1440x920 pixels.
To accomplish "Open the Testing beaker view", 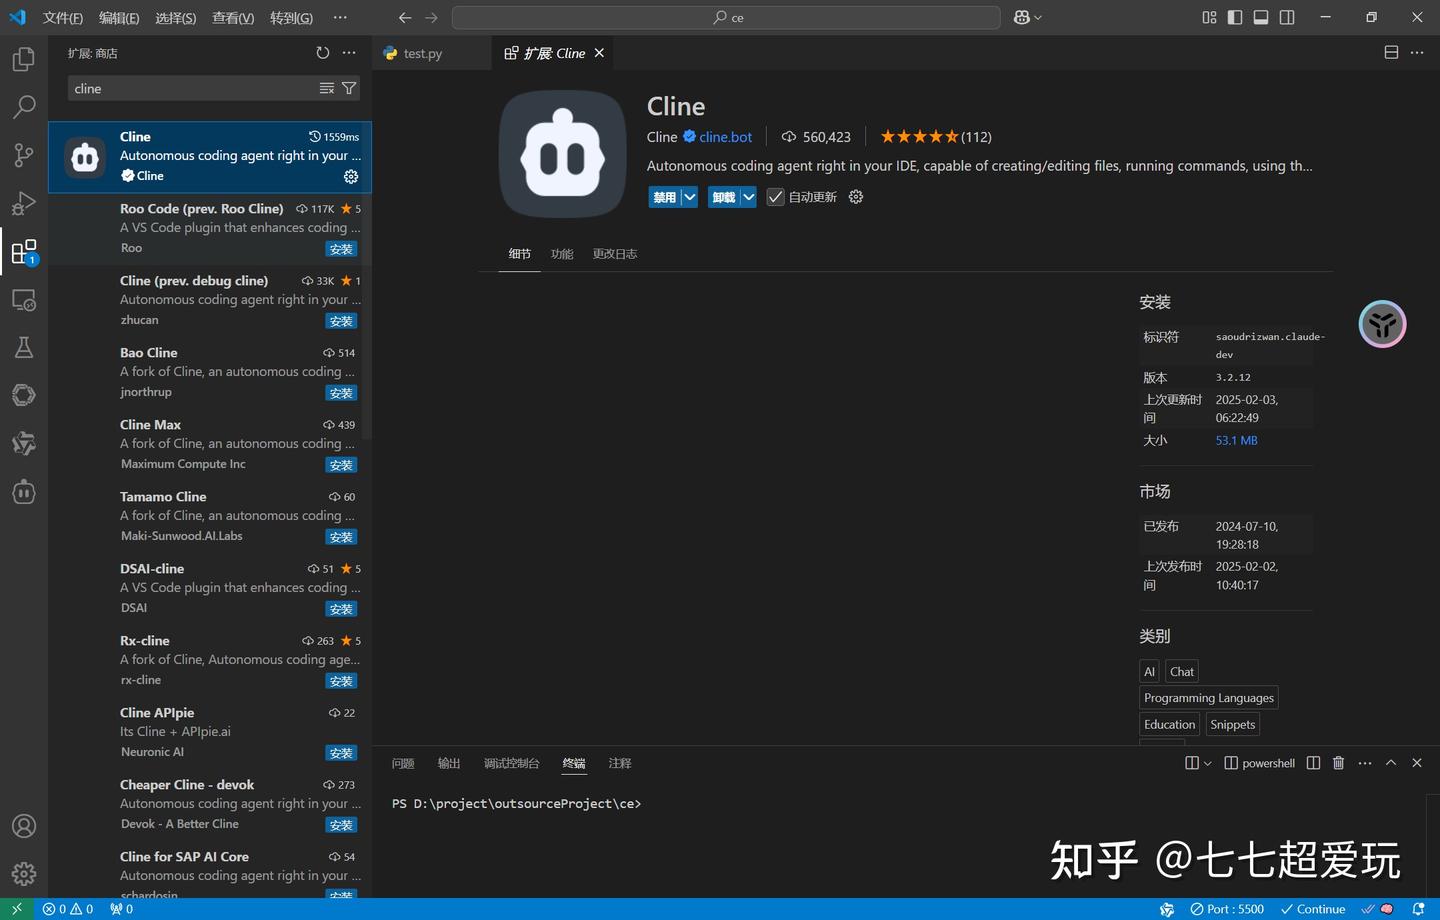I will [24, 347].
